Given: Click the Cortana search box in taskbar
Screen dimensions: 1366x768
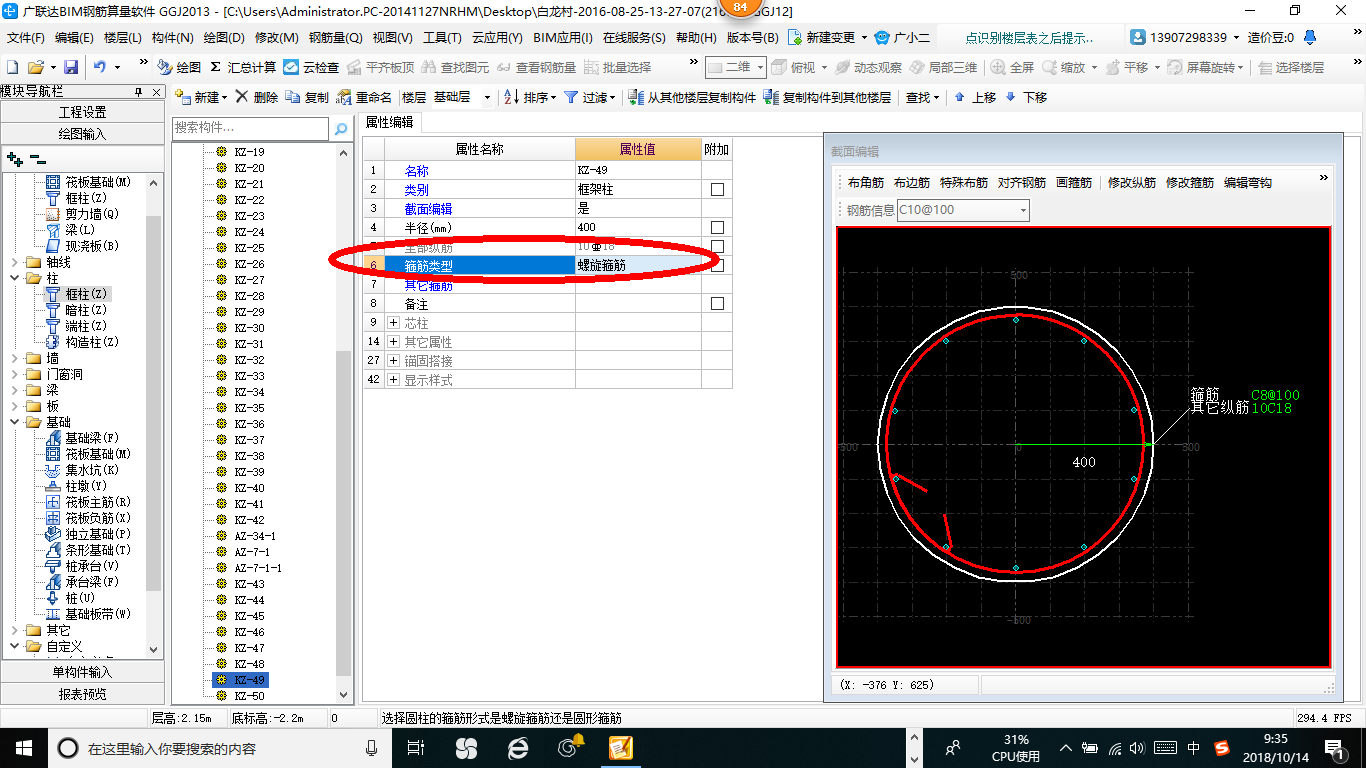Looking at the screenshot, I should click(x=220, y=747).
